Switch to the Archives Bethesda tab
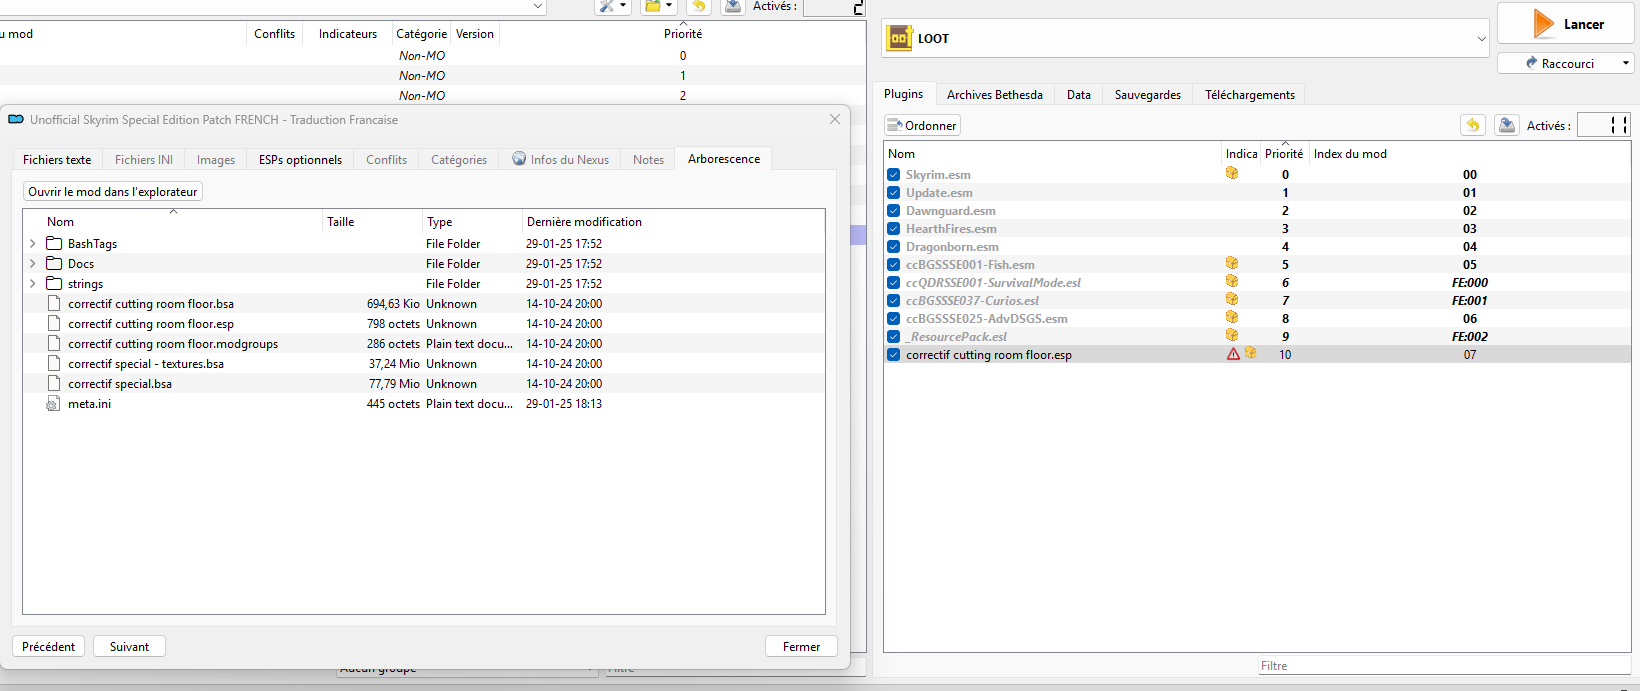The width and height of the screenshot is (1640, 691). 995,95
